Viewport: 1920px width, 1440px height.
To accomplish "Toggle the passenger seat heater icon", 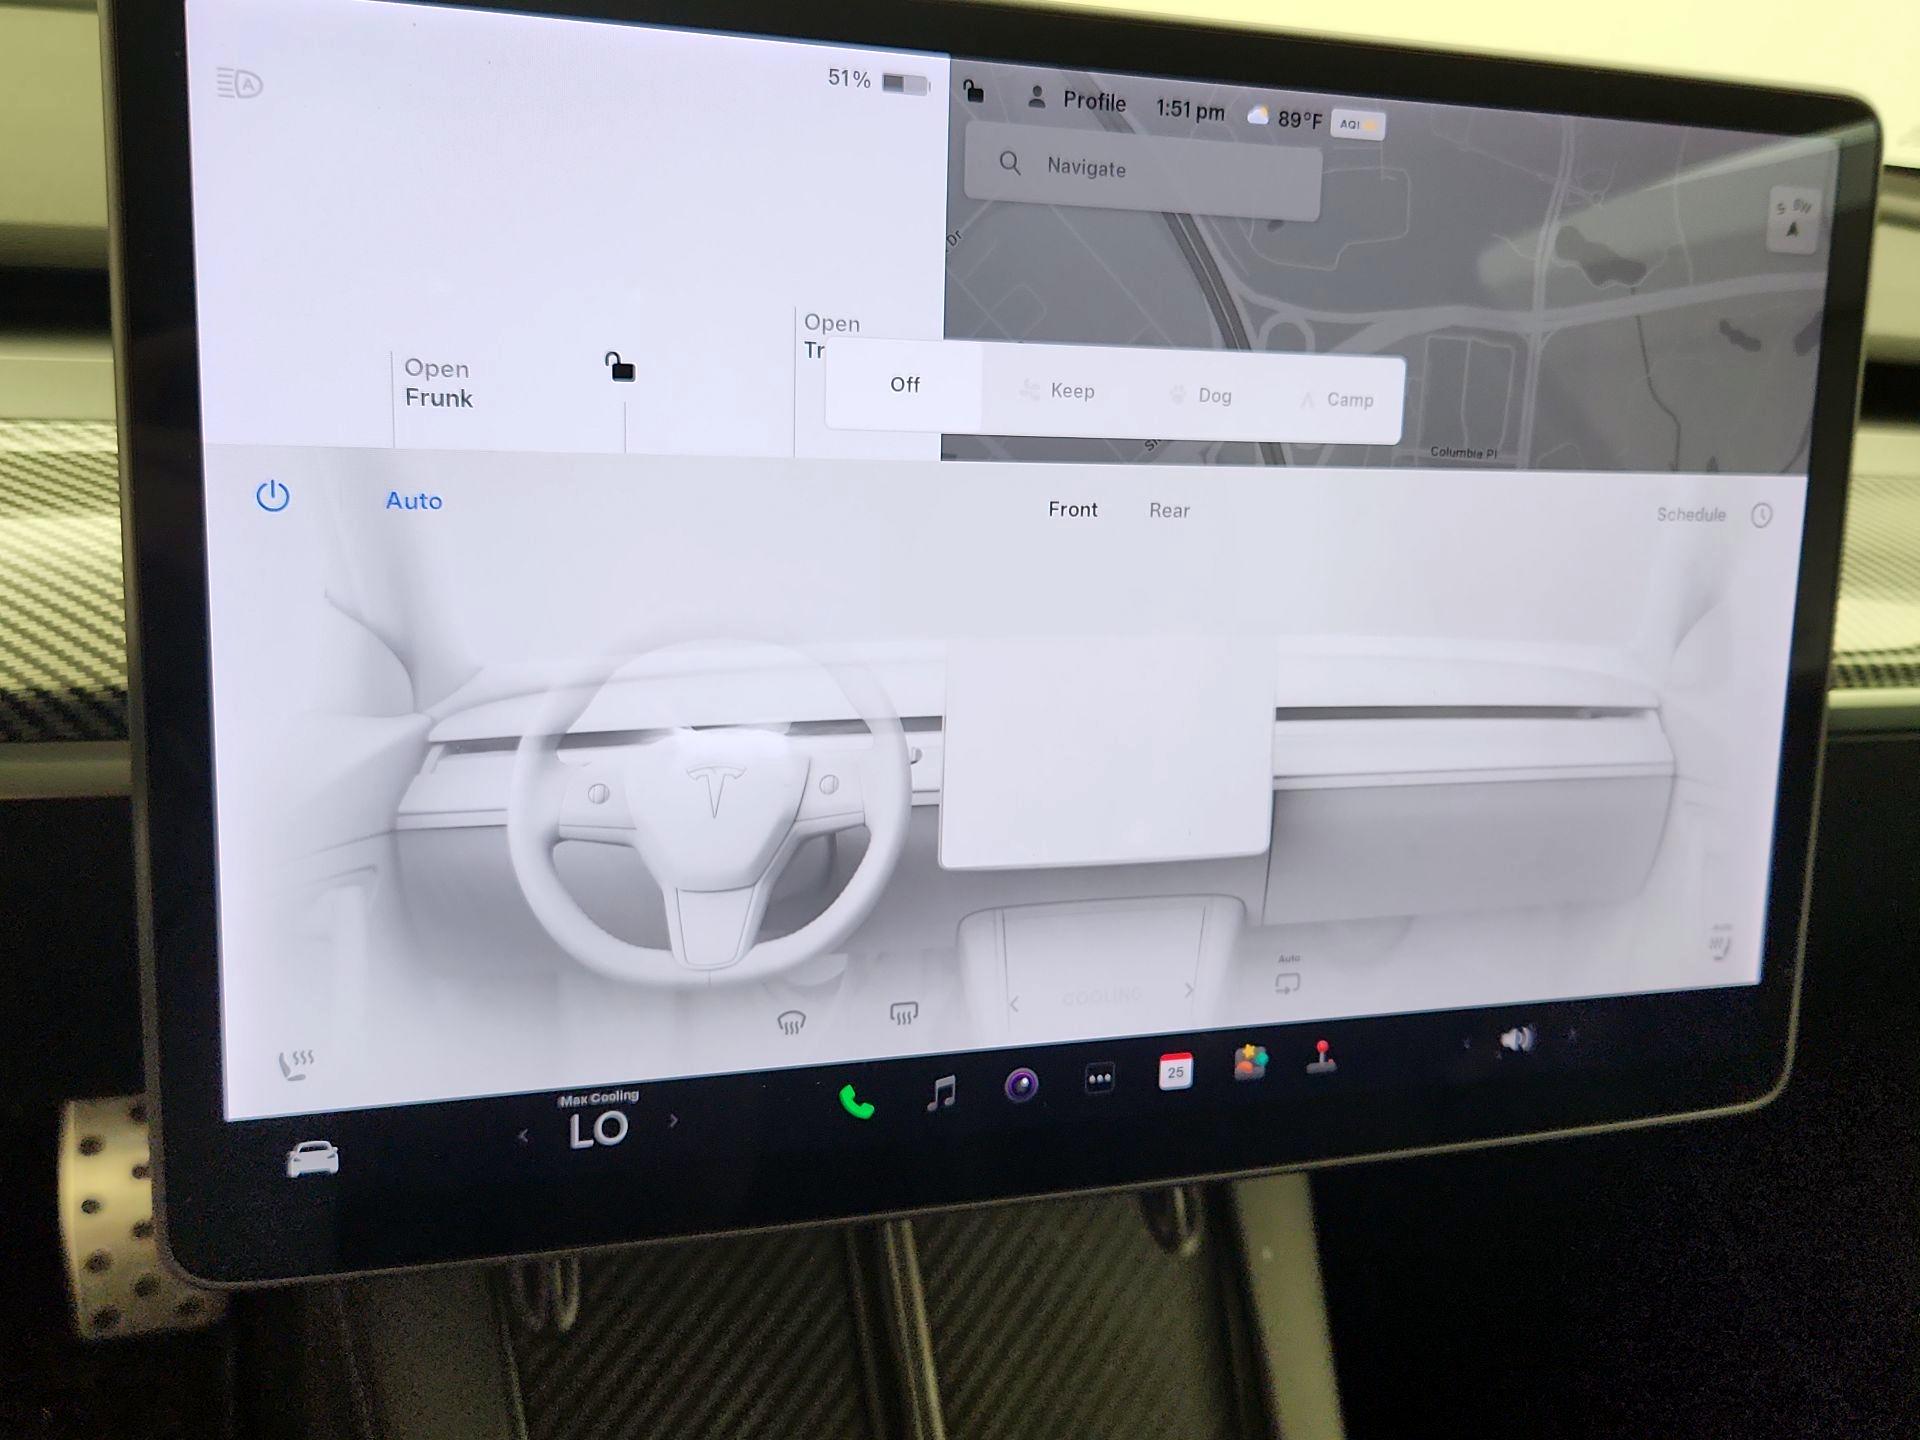I will click(1720, 941).
